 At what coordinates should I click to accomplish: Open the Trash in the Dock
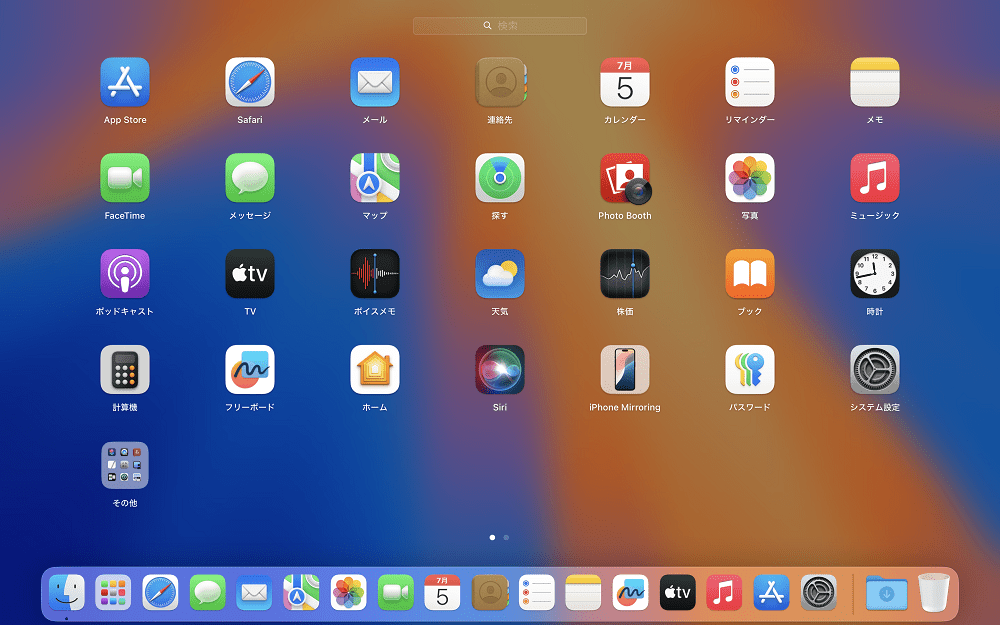tap(934, 592)
